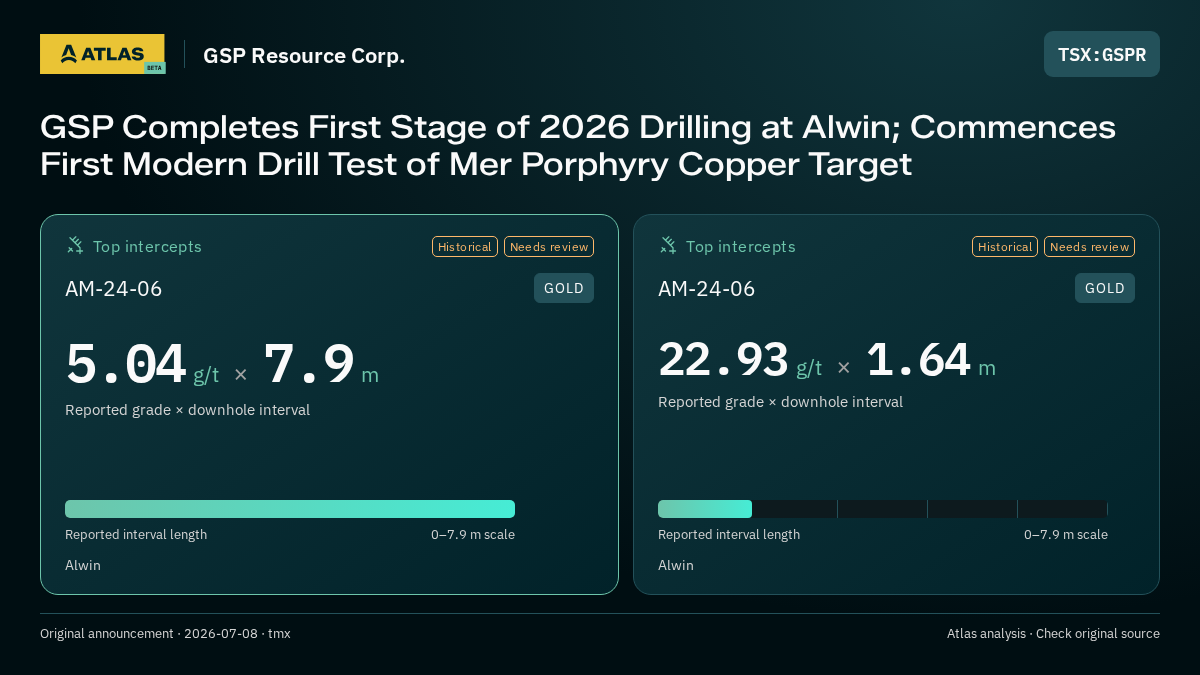Click the AM-24-06 hole ID on the 5.04 g/t card
This screenshot has width=1200, height=675.
114,289
